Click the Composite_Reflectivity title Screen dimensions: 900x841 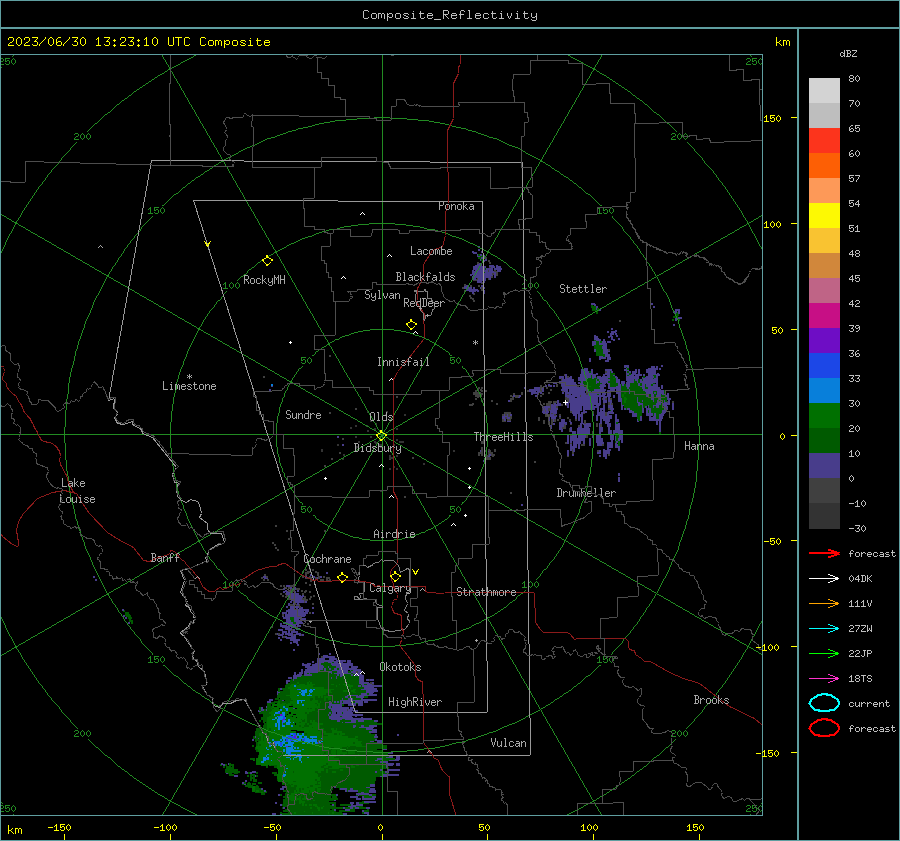(450, 15)
